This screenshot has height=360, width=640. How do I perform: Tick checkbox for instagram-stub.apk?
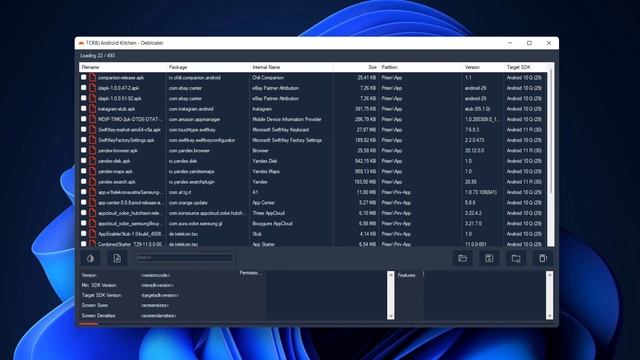pyautogui.click(x=84, y=109)
